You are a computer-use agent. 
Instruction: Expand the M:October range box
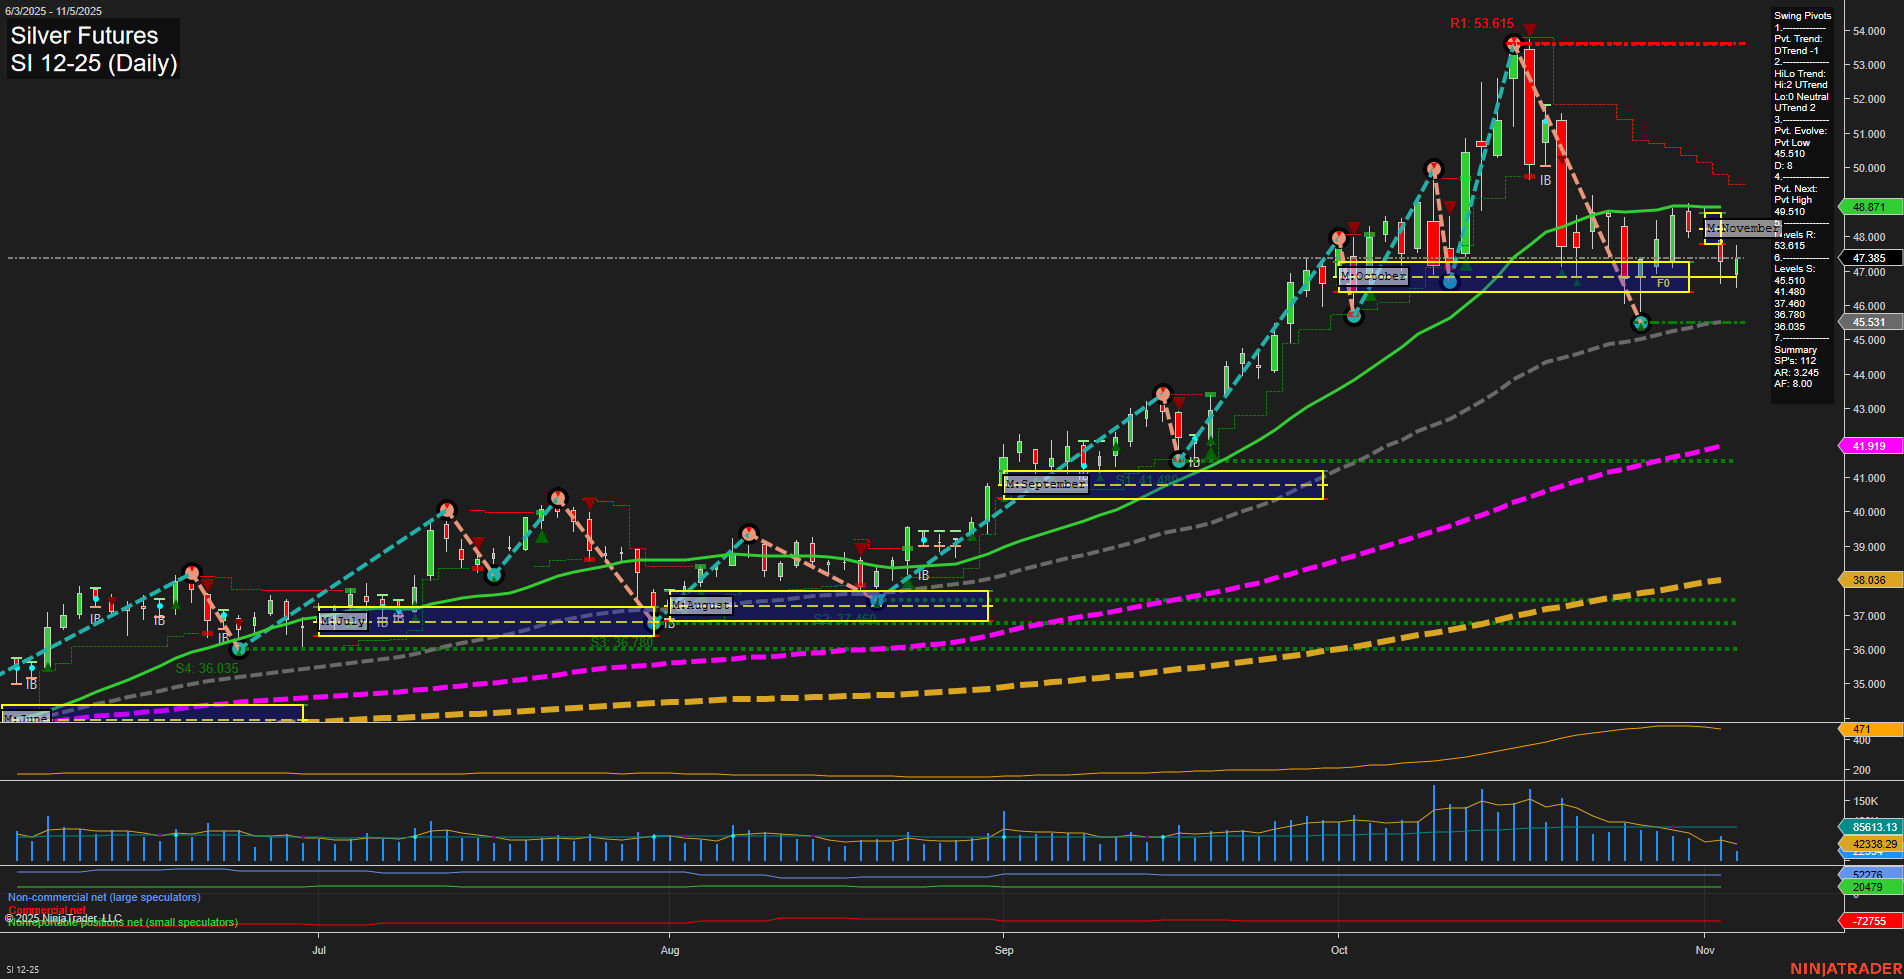pos(1375,275)
